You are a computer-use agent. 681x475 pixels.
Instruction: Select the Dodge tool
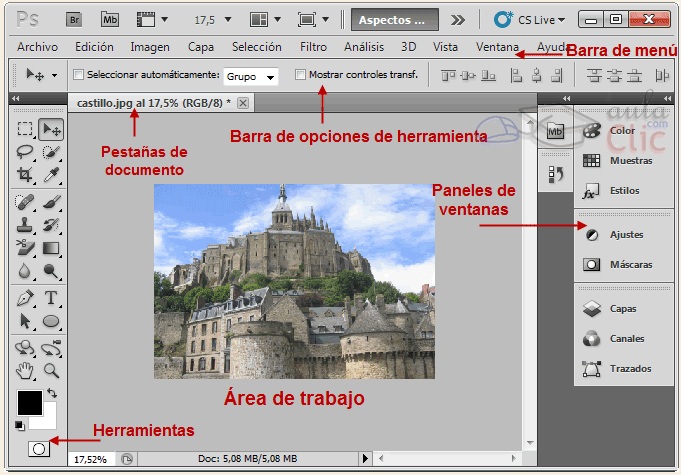[x=51, y=271]
